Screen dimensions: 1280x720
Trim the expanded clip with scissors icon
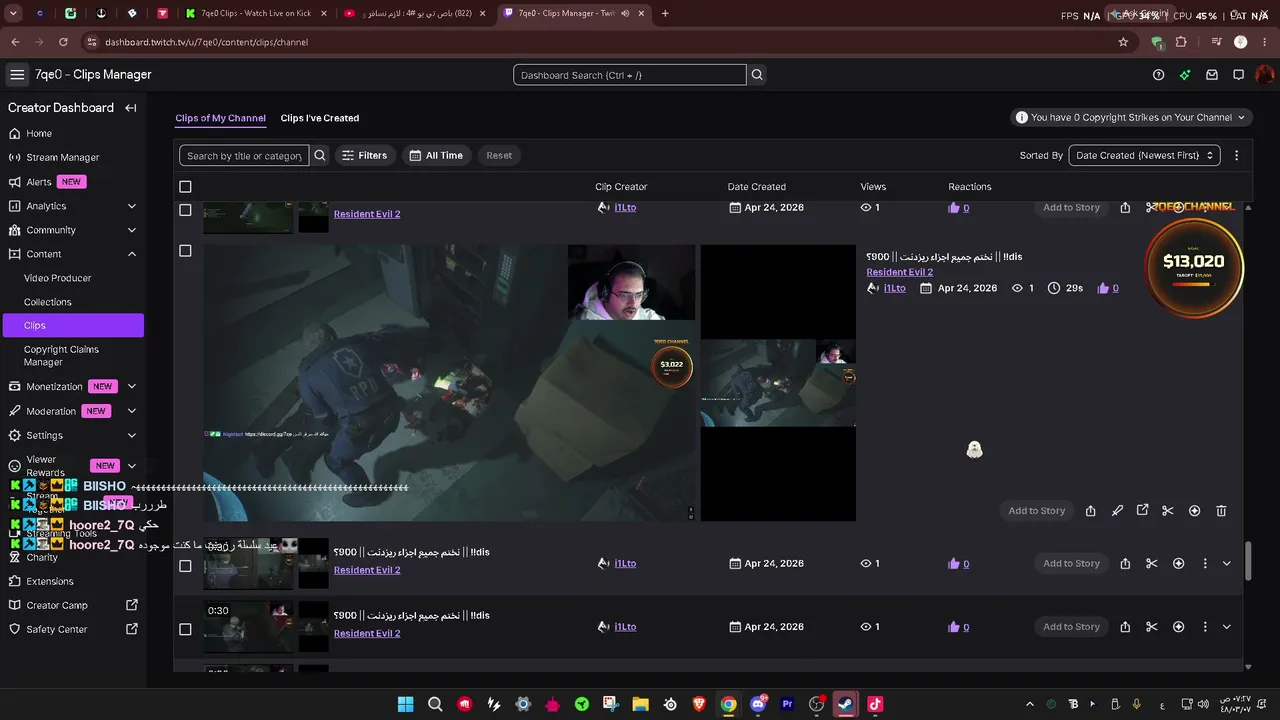click(x=1167, y=511)
